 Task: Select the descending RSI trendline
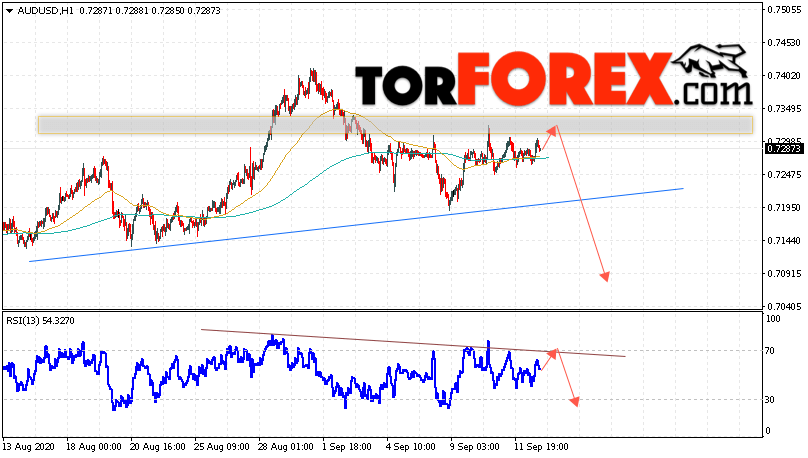[x=413, y=343]
